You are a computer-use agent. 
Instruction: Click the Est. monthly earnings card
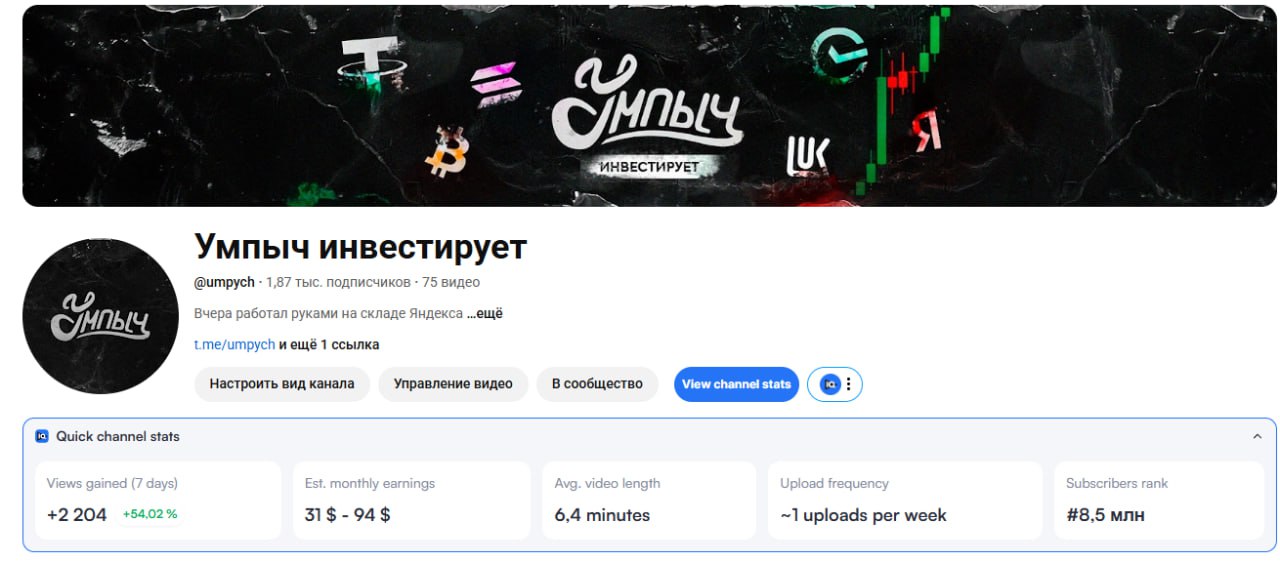(x=411, y=500)
